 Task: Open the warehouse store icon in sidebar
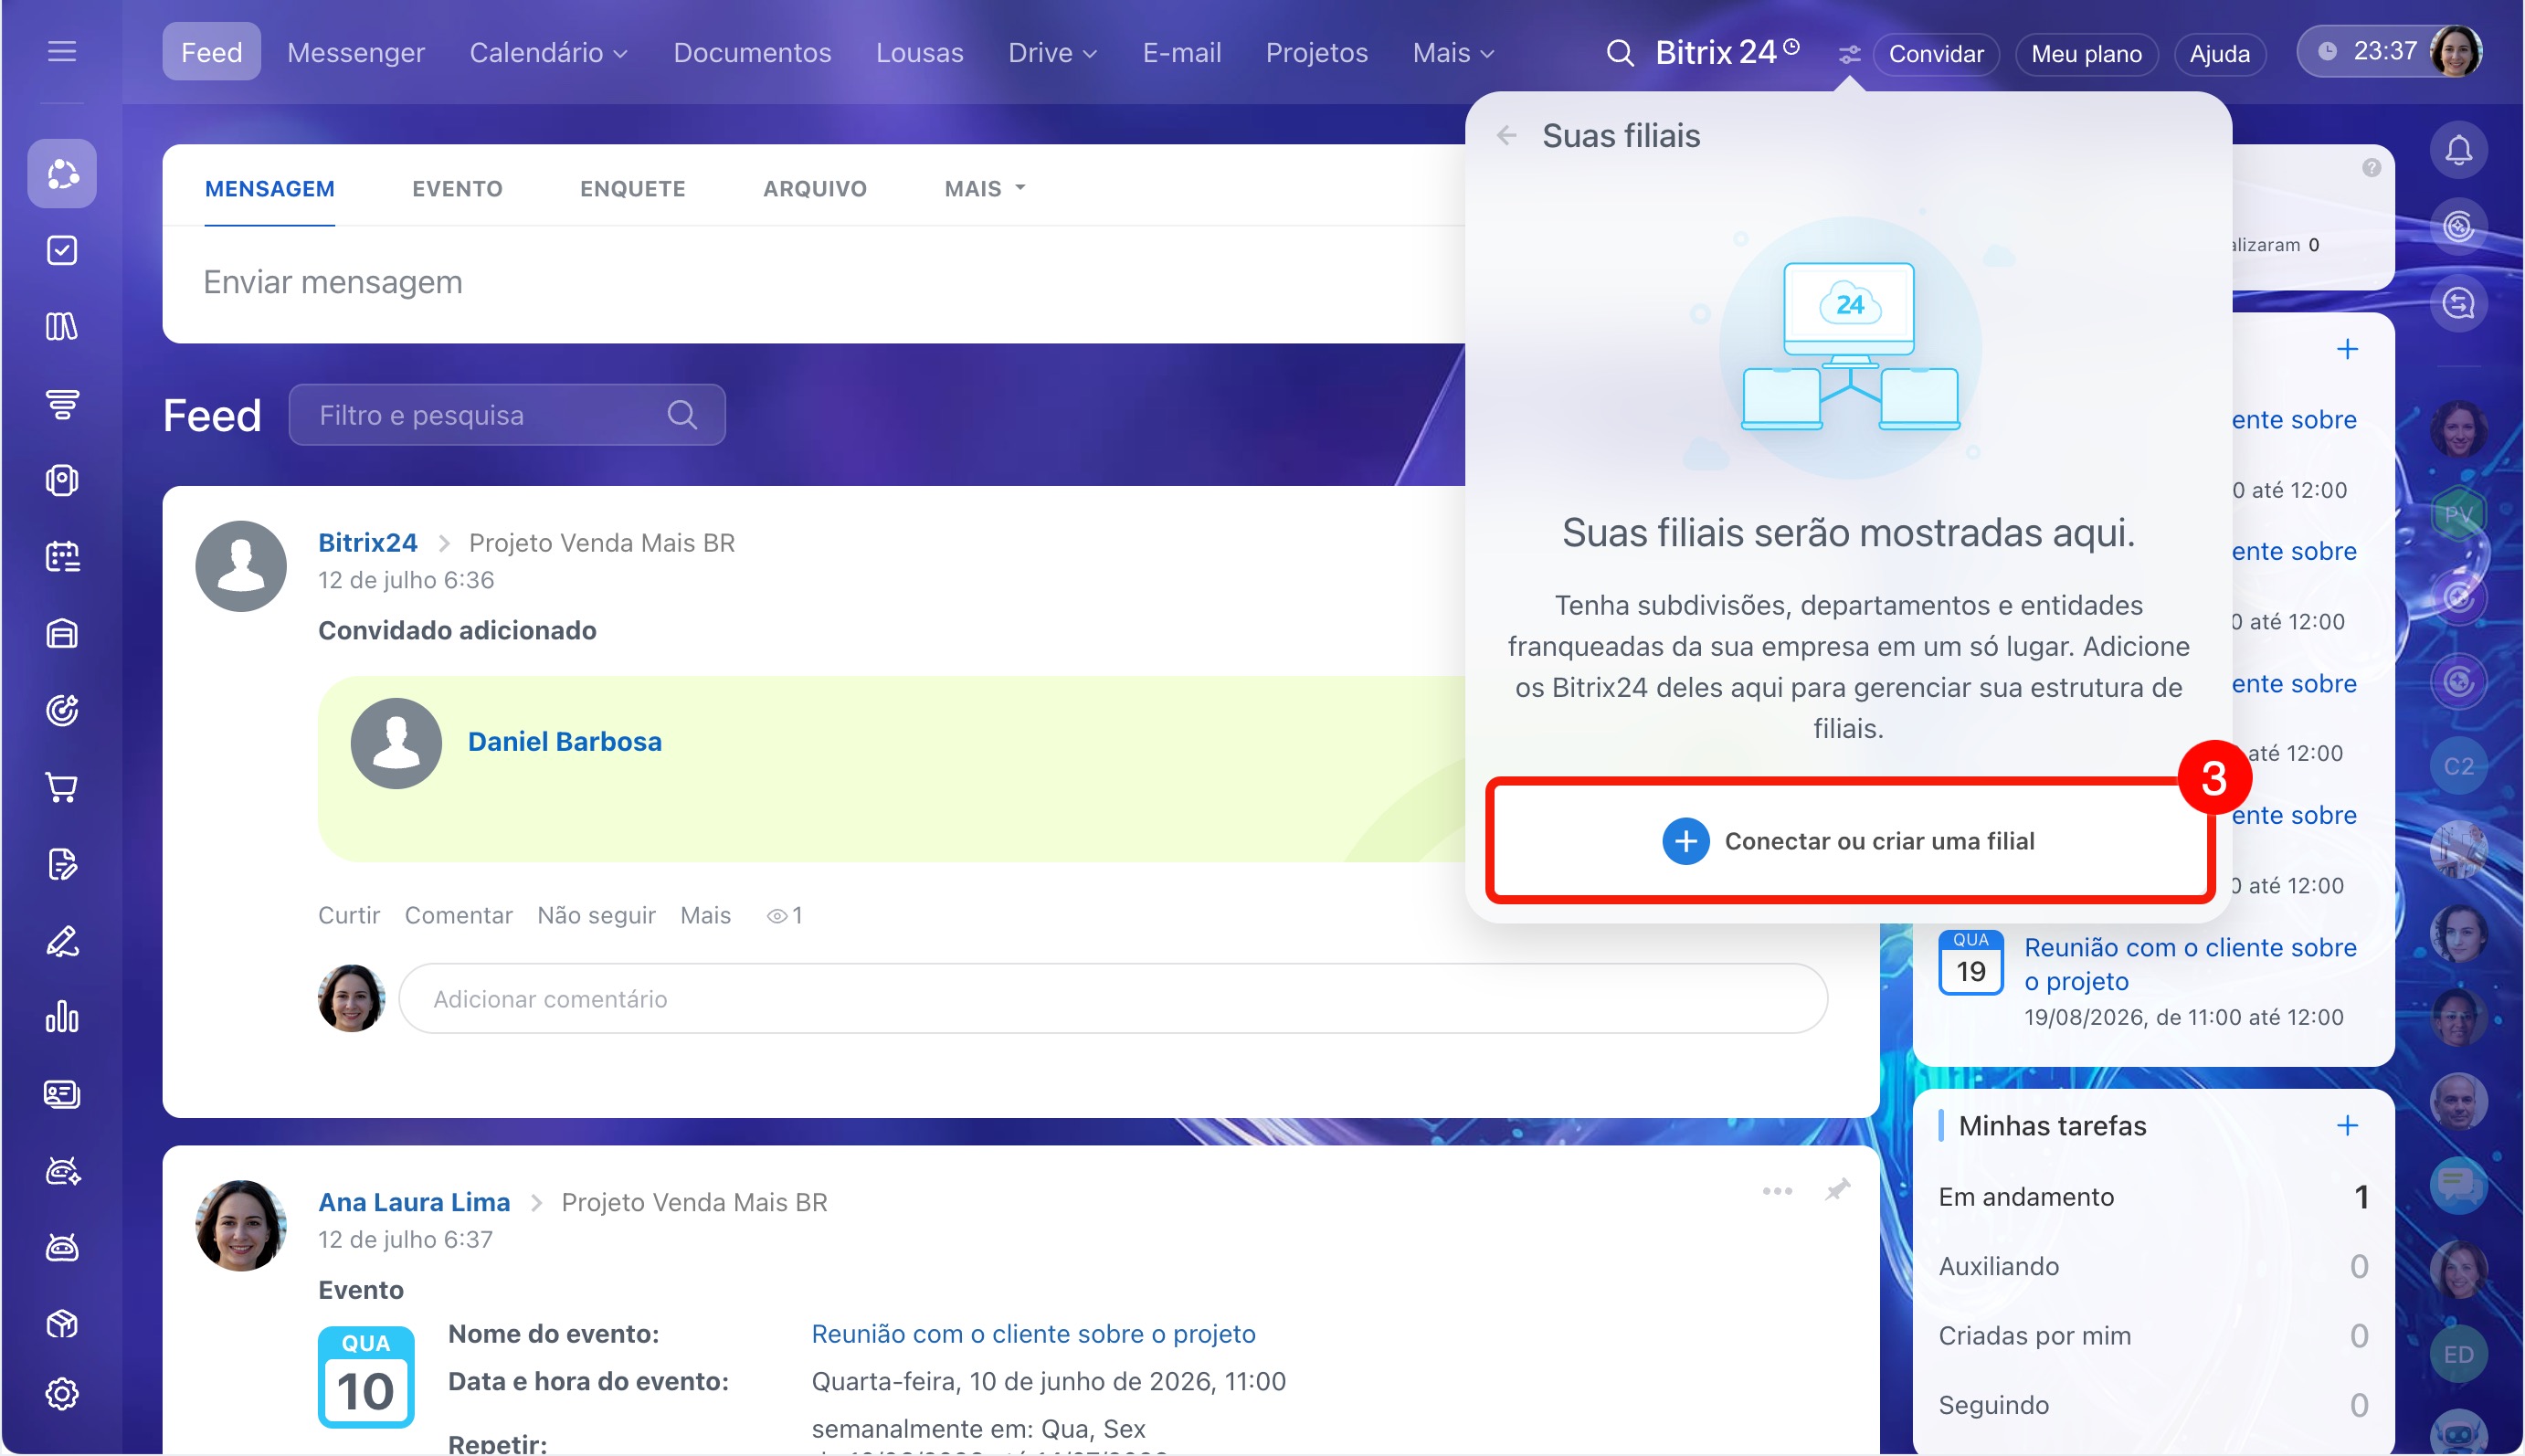pyautogui.click(x=62, y=633)
